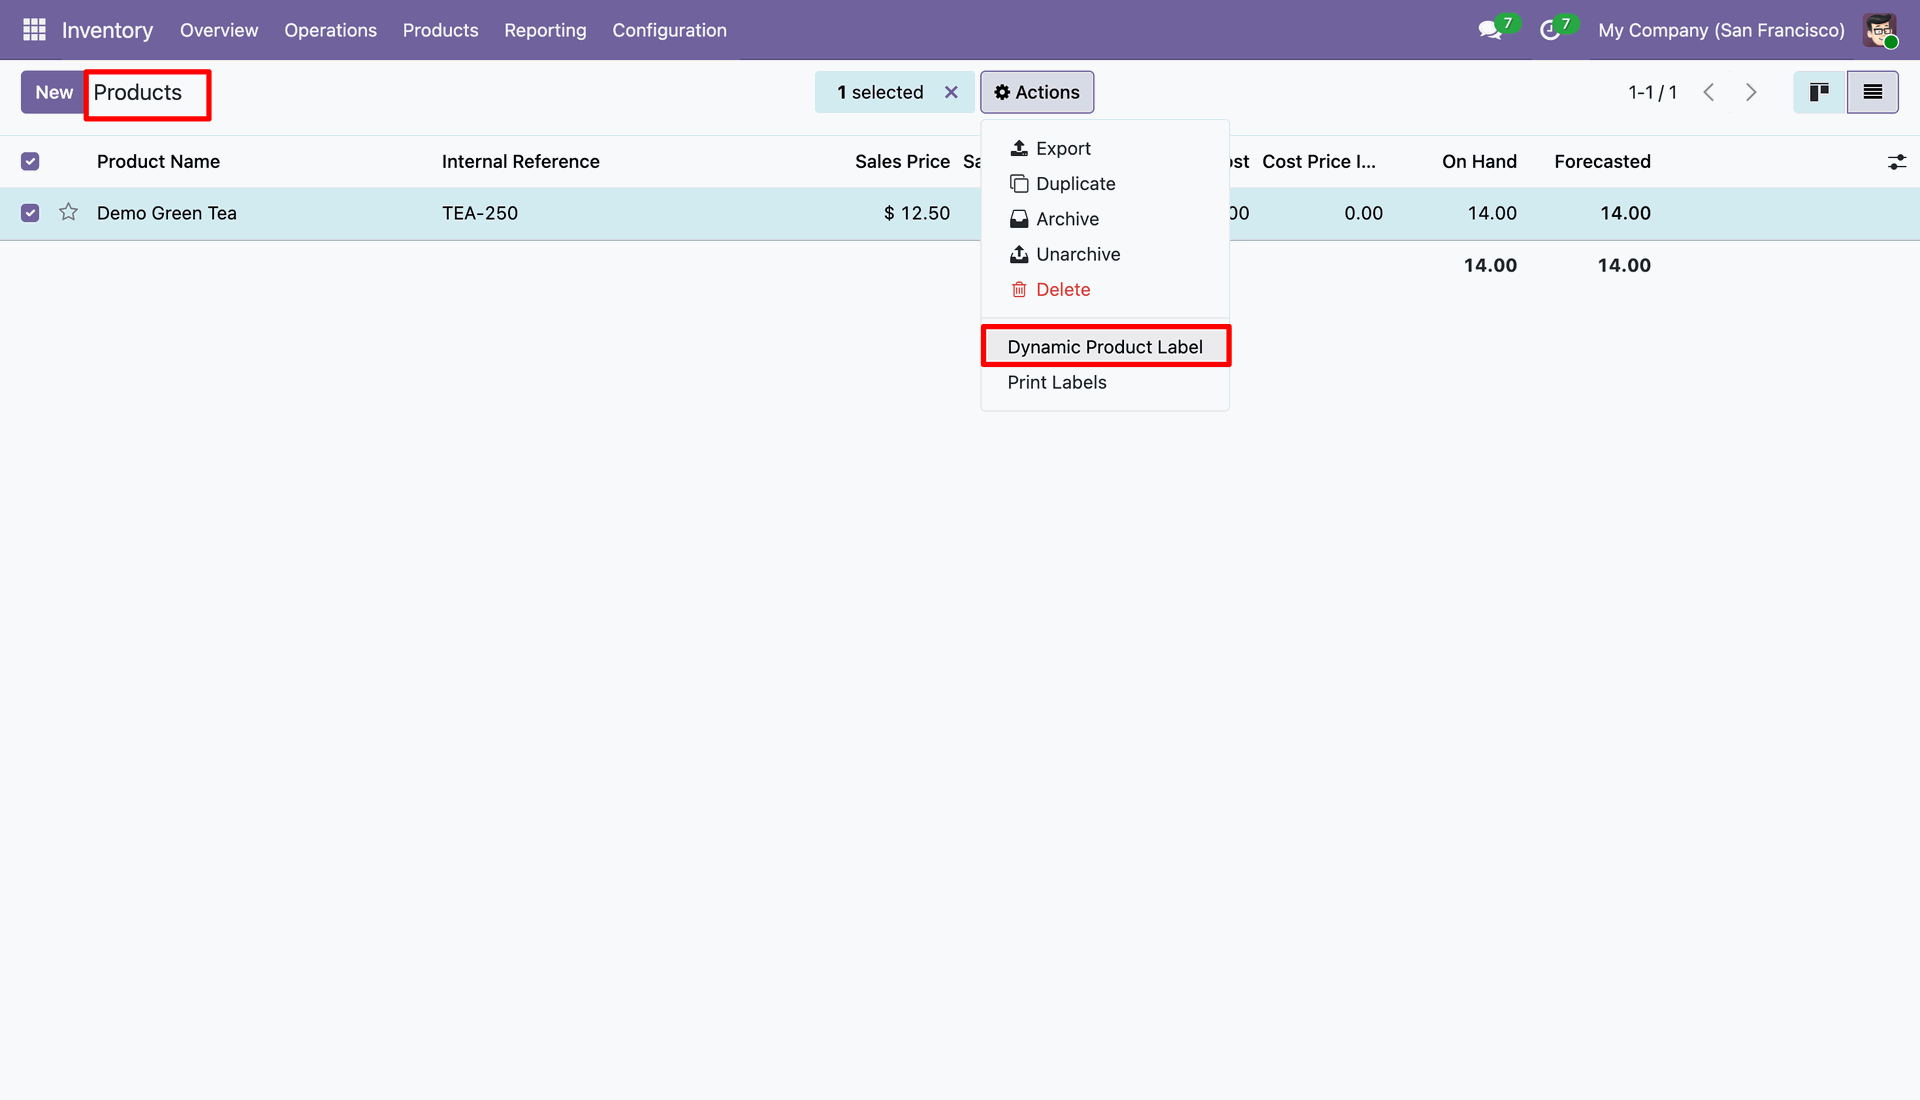
Task: Switch to Kanban view icon
Action: pyautogui.click(x=1819, y=92)
